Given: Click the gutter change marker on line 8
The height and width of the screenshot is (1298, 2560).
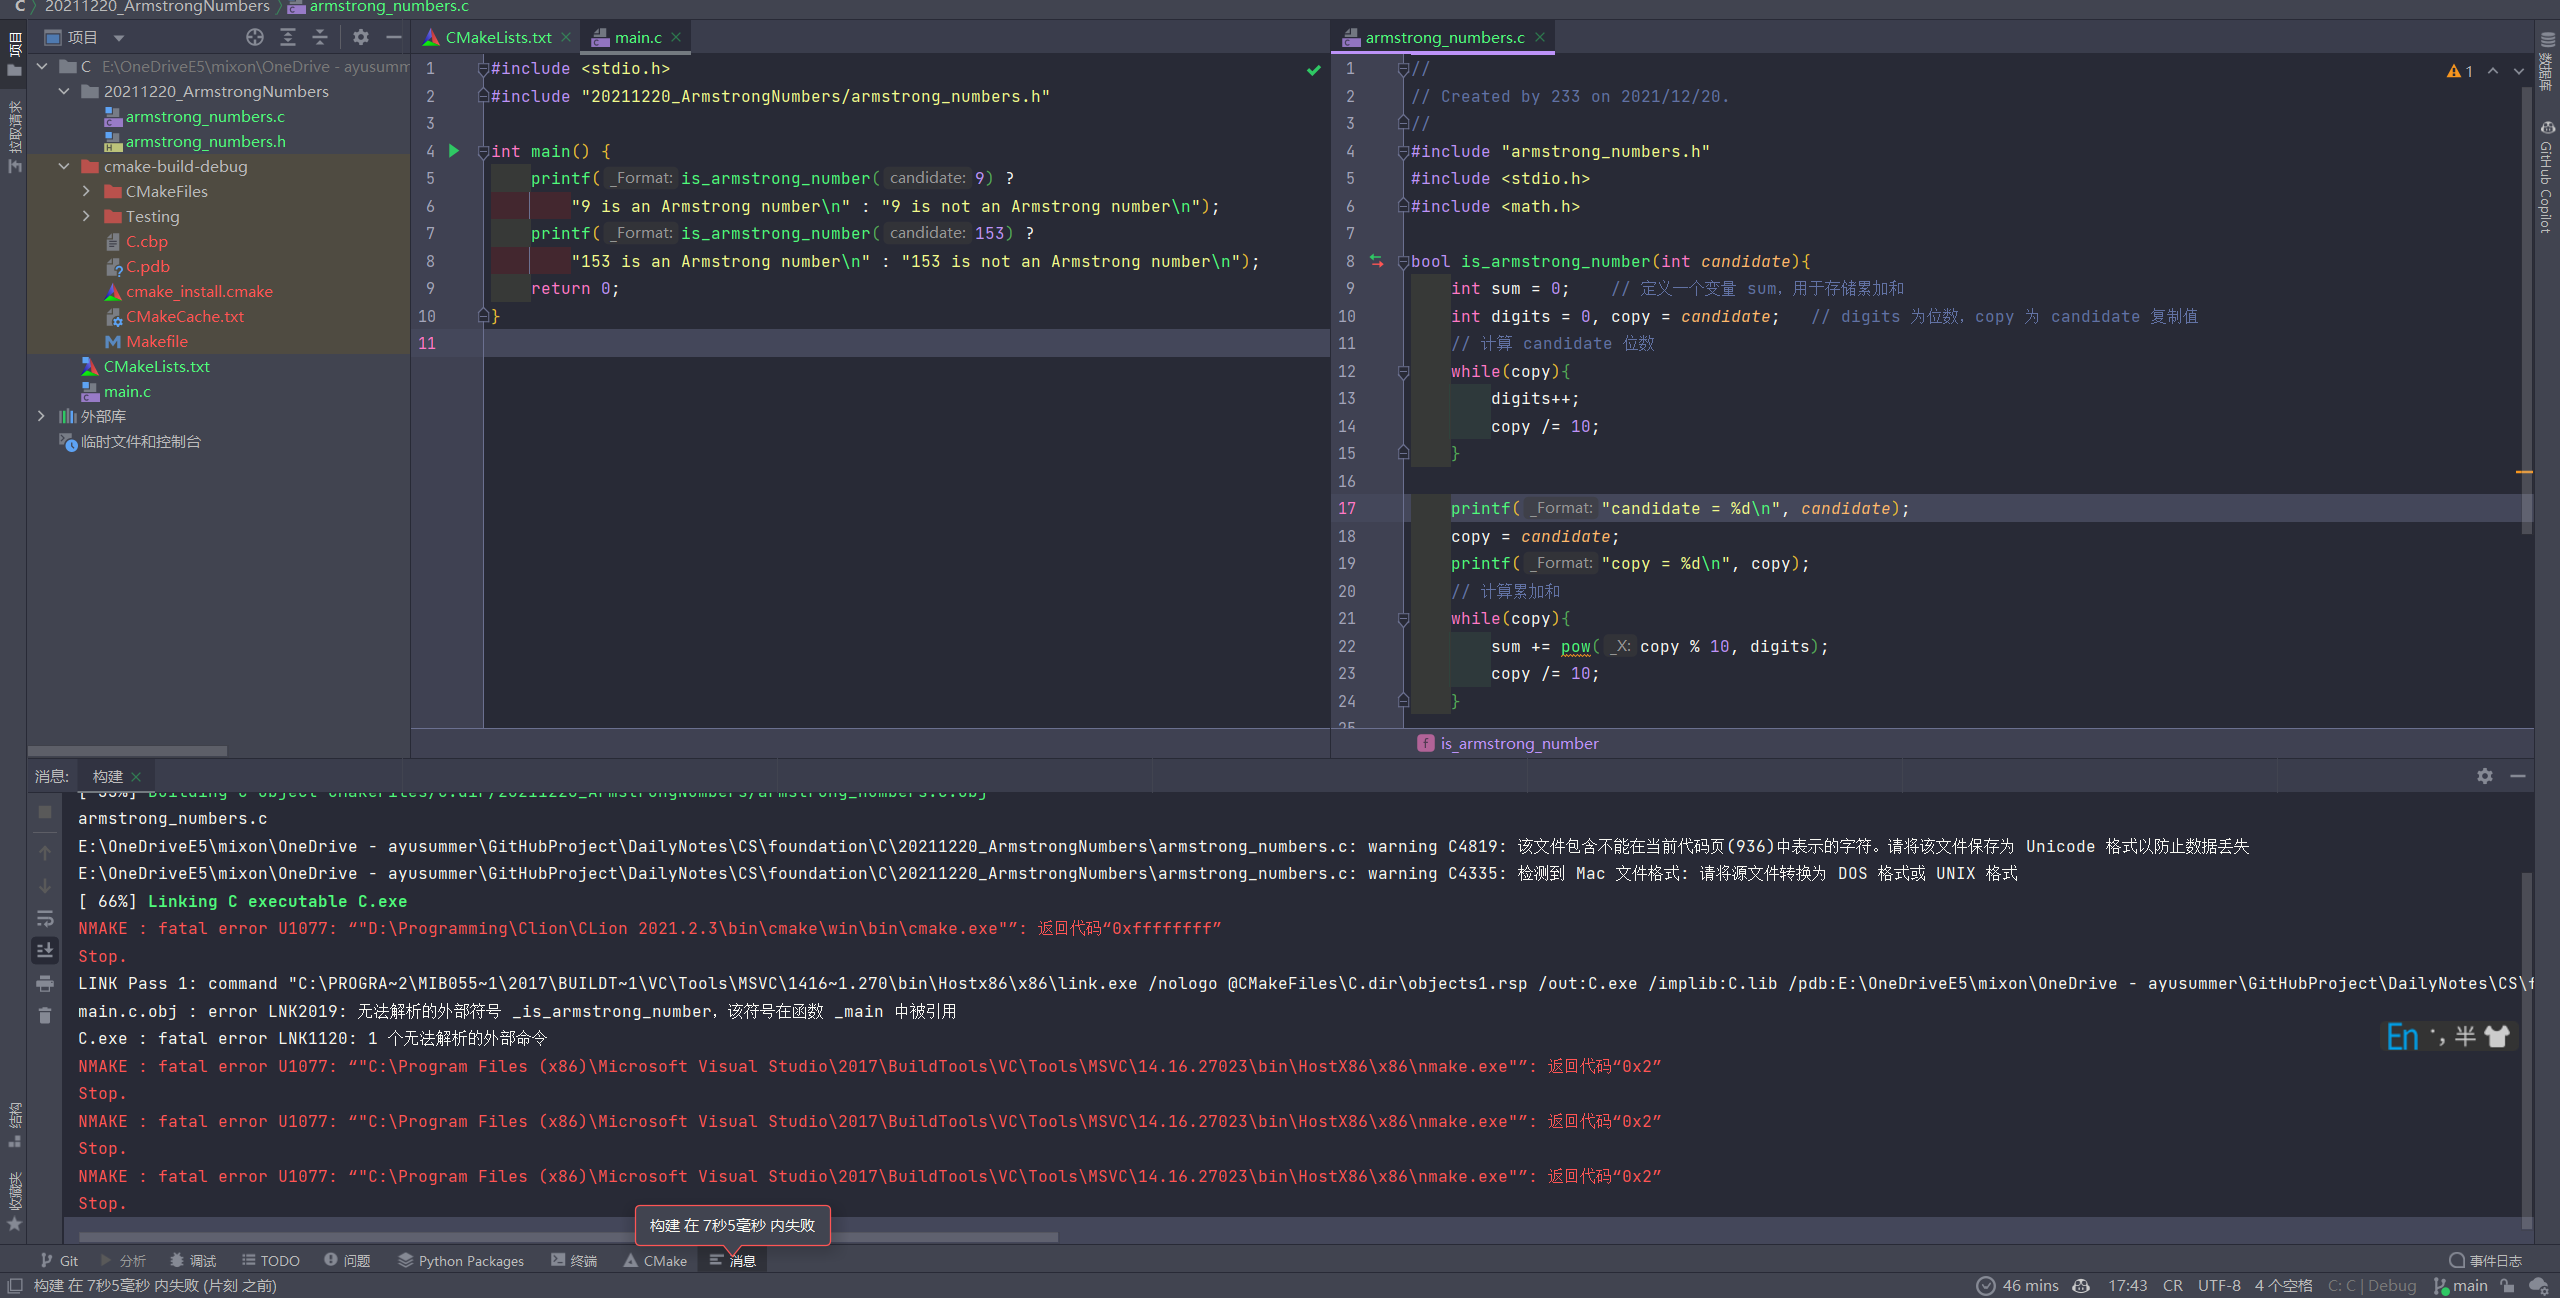Looking at the screenshot, I should point(1377,261).
